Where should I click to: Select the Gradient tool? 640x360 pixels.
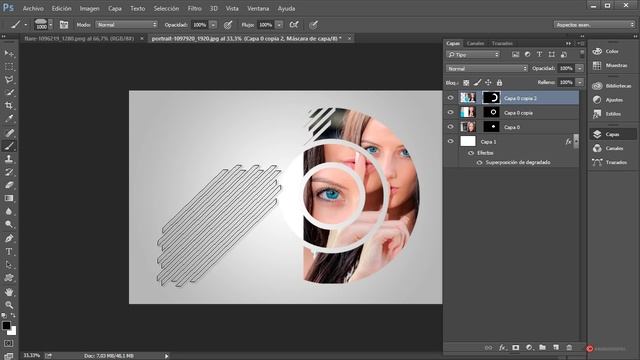(9, 198)
